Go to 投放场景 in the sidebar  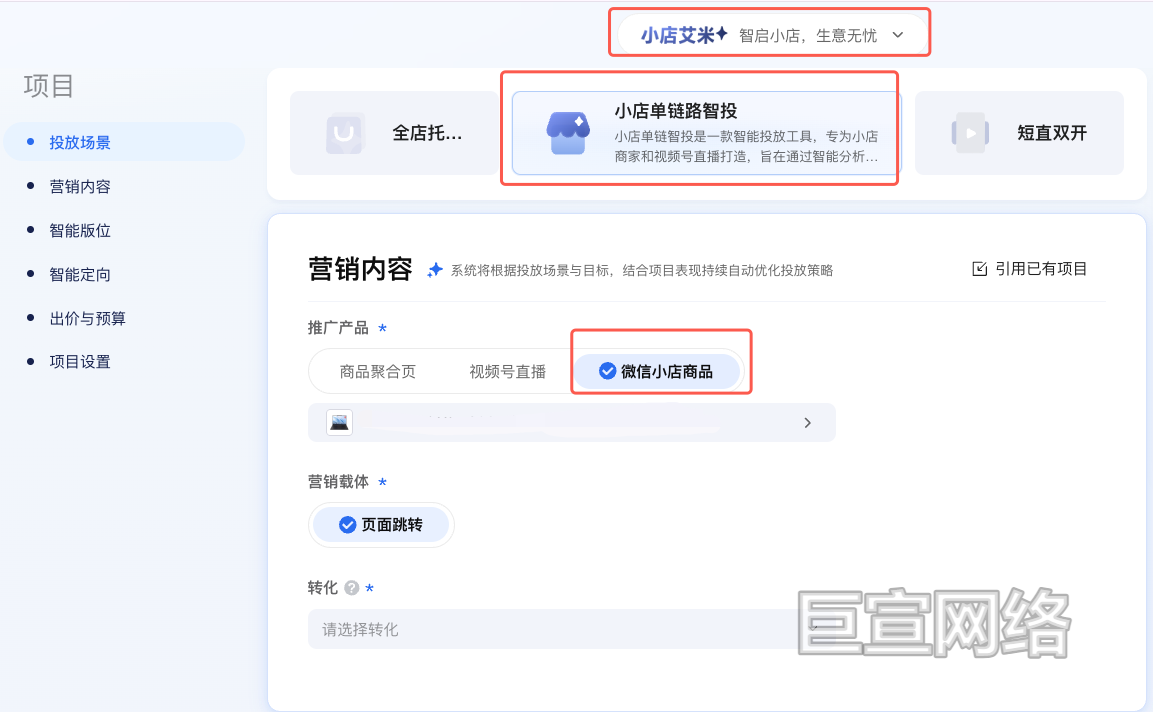click(x=124, y=142)
